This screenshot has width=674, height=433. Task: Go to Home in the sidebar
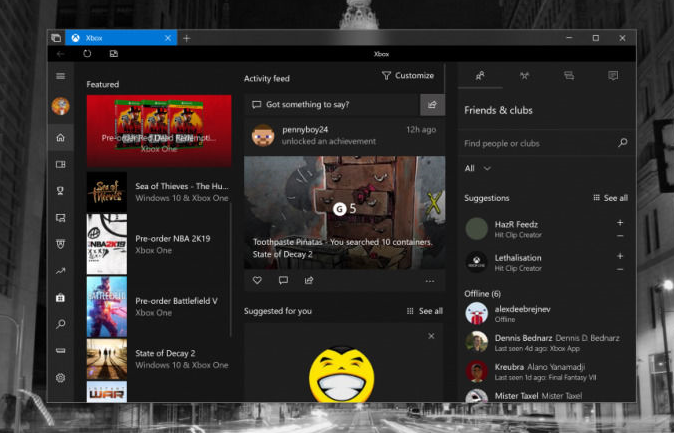pyautogui.click(x=61, y=138)
